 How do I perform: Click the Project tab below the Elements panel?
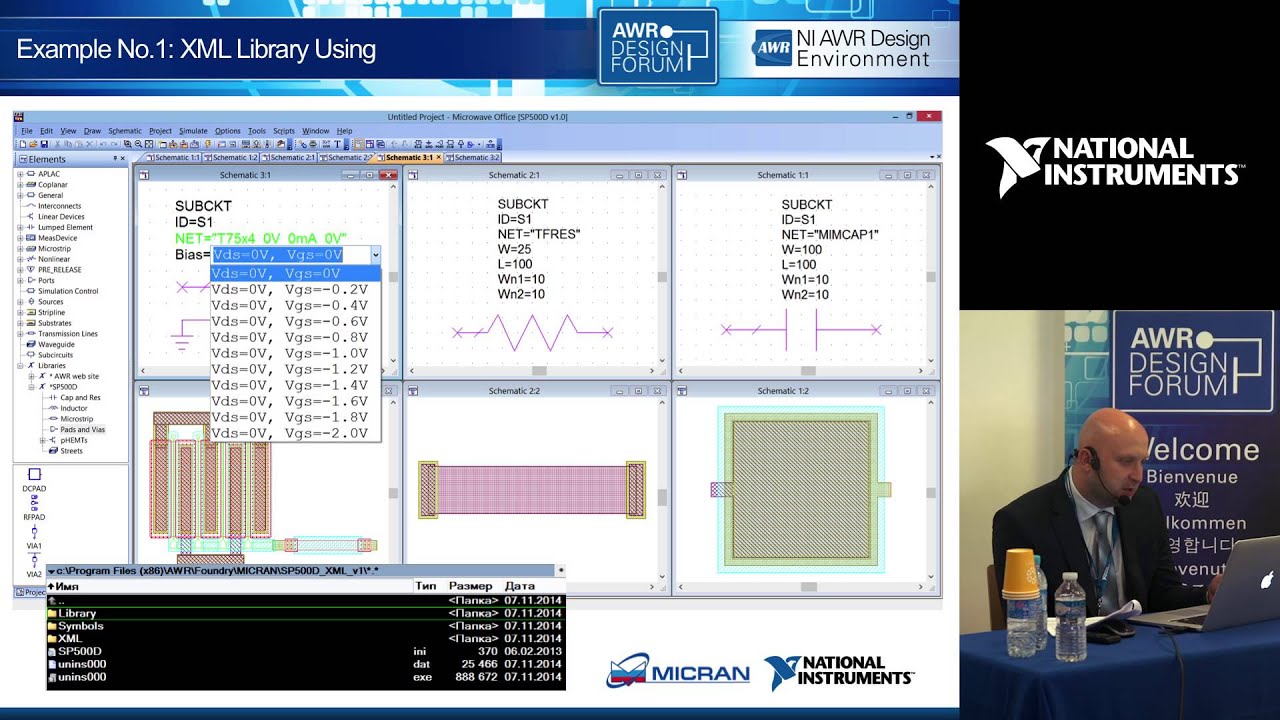[x=30, y=592]
